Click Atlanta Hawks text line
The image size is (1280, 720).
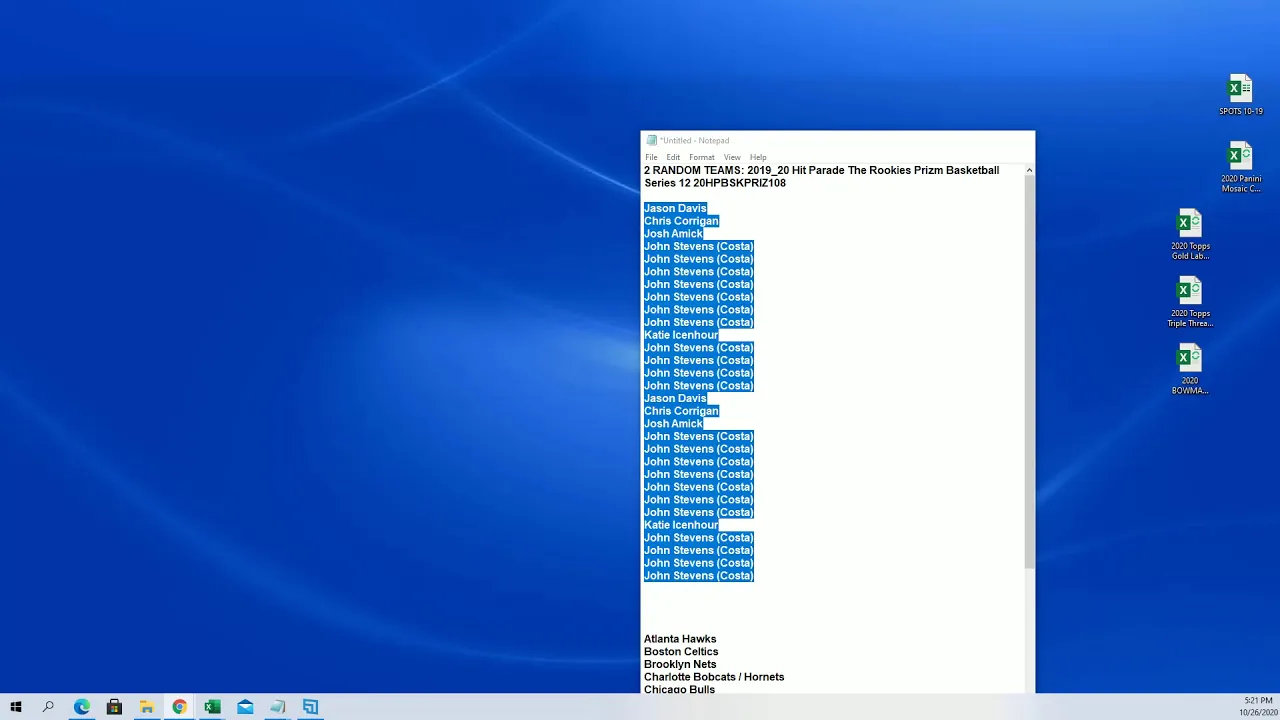(680, 639)
